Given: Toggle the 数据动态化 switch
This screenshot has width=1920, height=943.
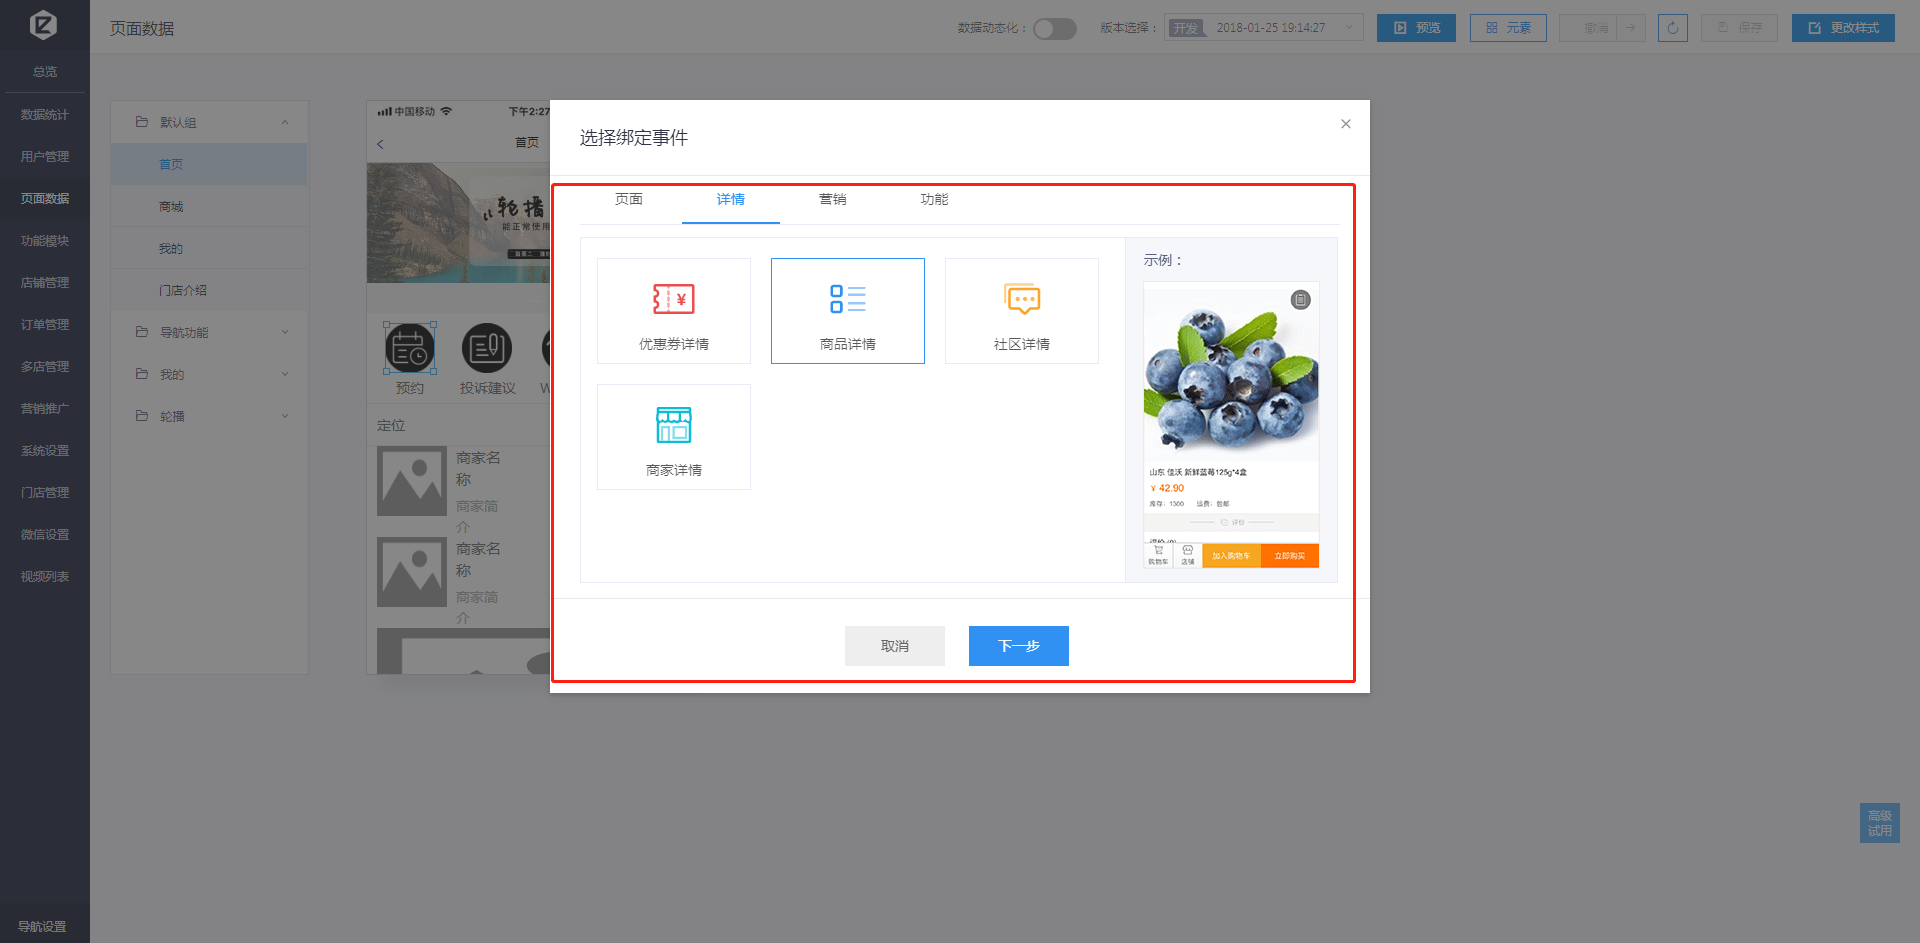Looking at the screenshot, I should 1054,28.
